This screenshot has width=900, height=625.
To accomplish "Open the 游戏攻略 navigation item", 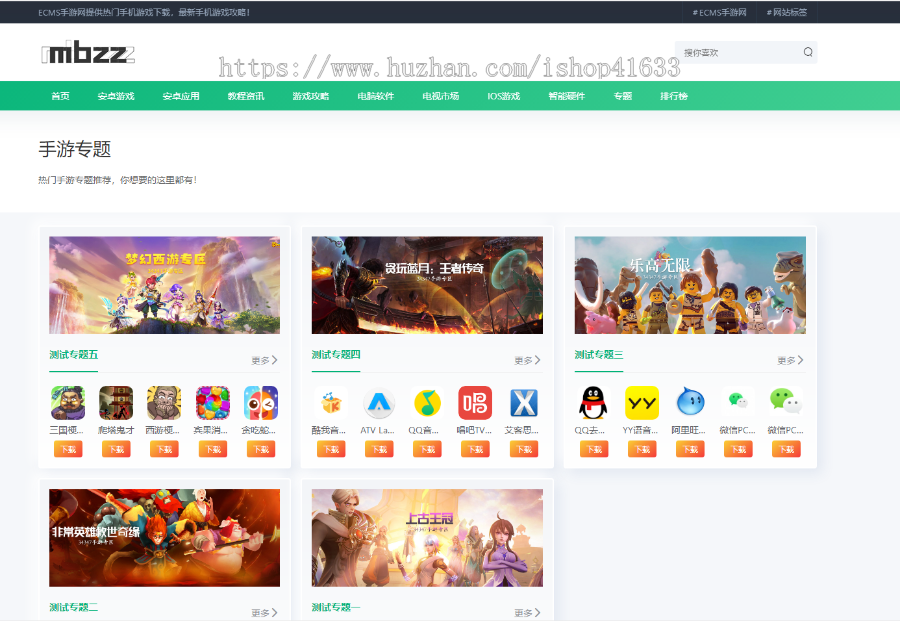I will point(311,96).
